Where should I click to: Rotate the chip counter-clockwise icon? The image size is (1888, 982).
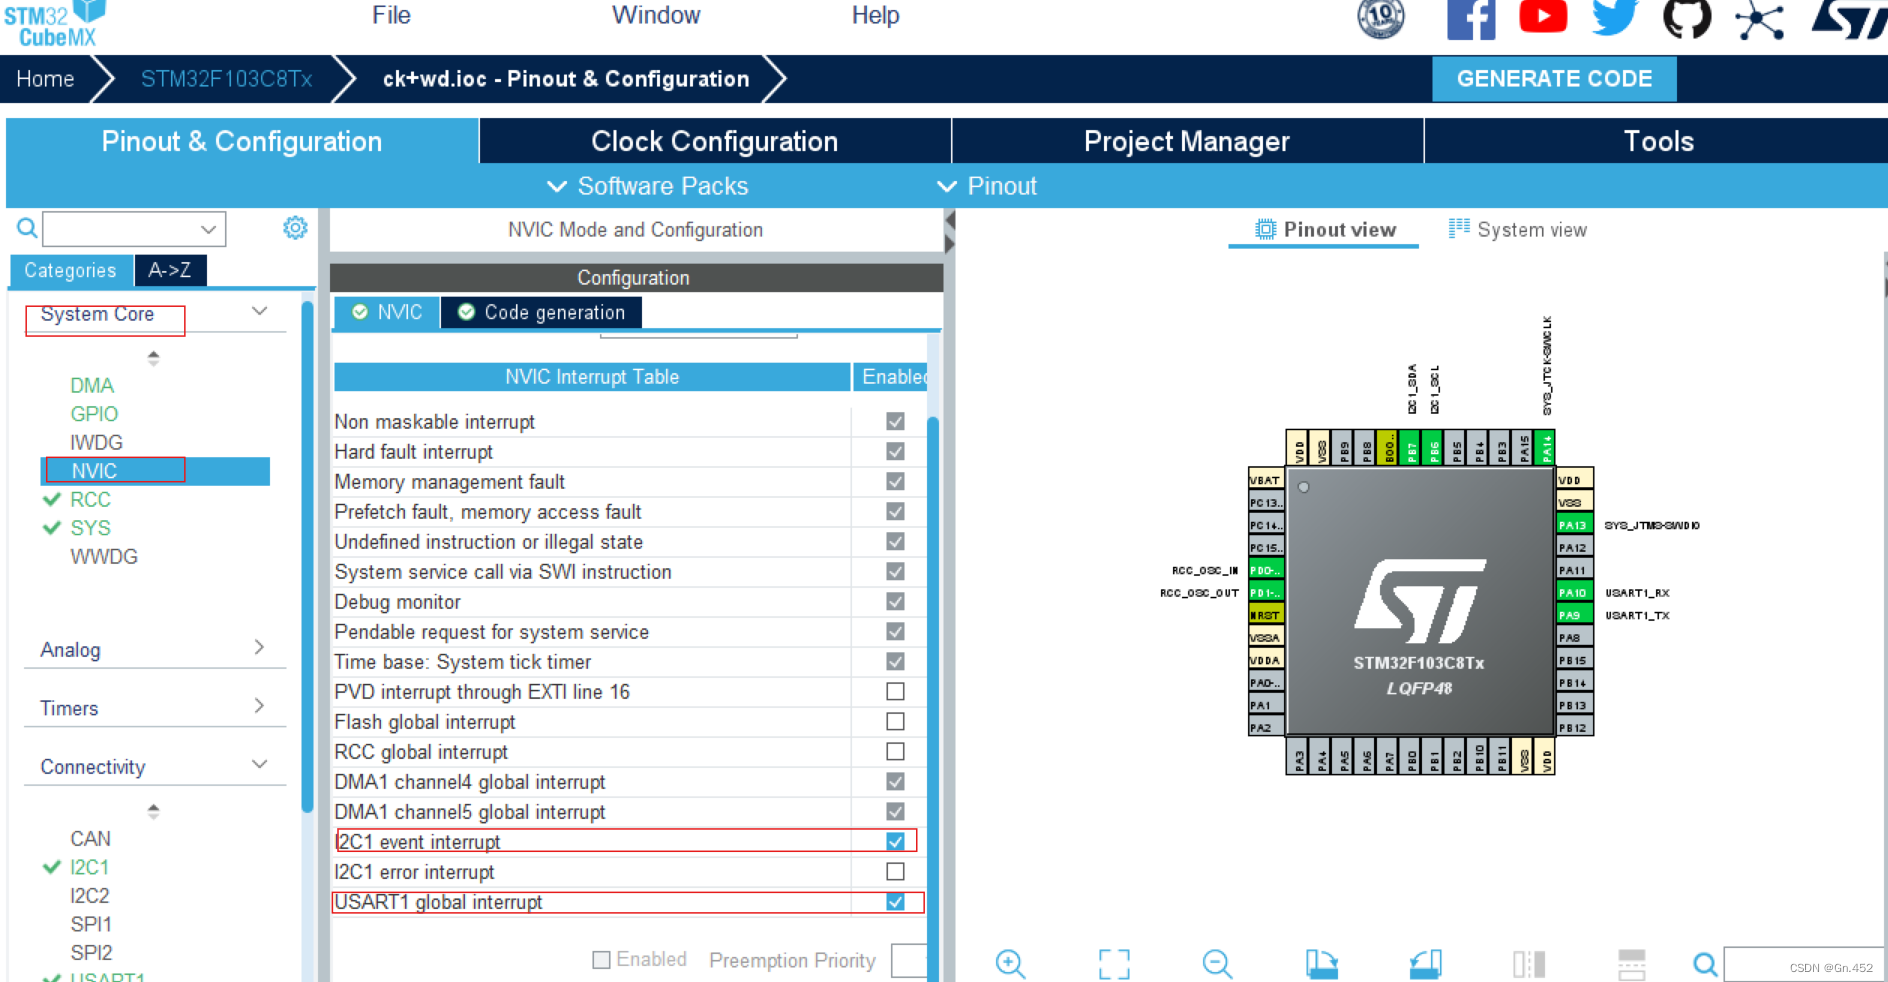tap(1425, 963)
